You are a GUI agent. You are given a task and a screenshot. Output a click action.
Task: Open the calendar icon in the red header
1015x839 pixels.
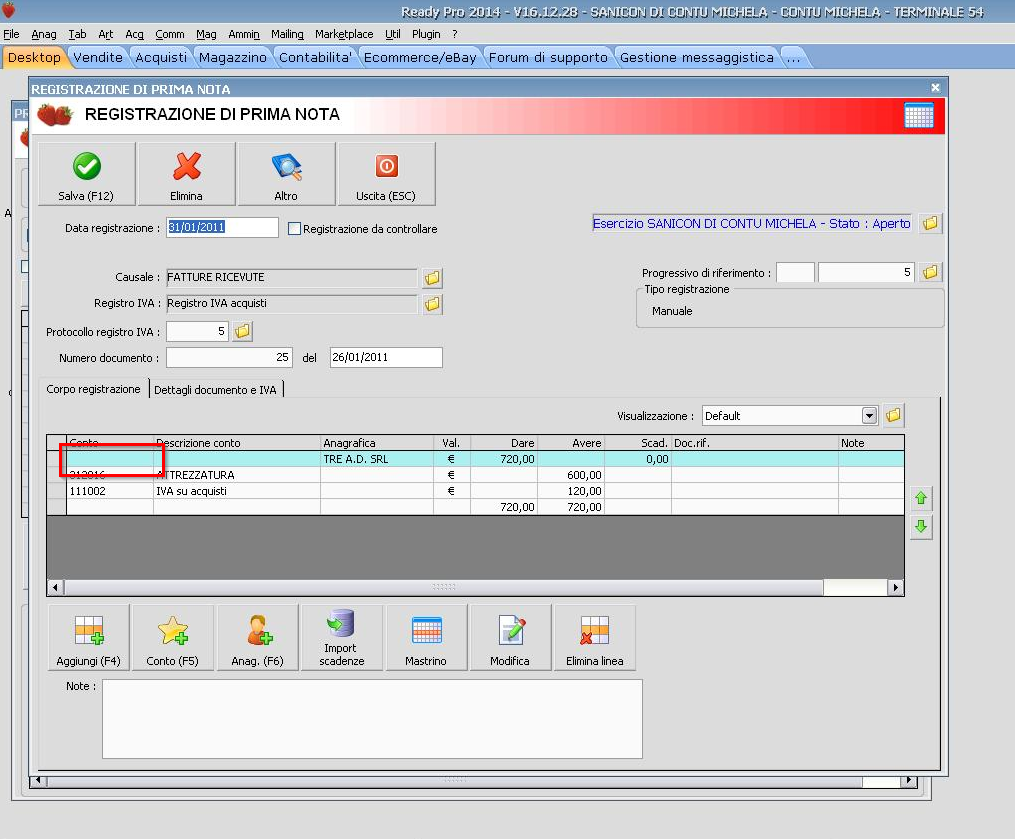[919, 116]
